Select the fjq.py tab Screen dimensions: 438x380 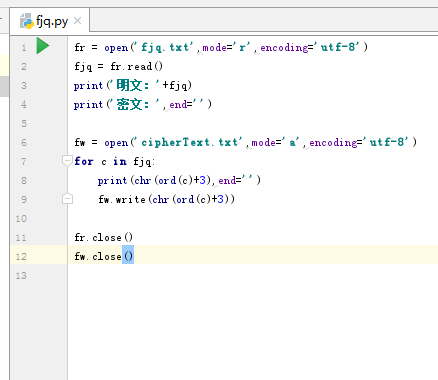[50, 21]
